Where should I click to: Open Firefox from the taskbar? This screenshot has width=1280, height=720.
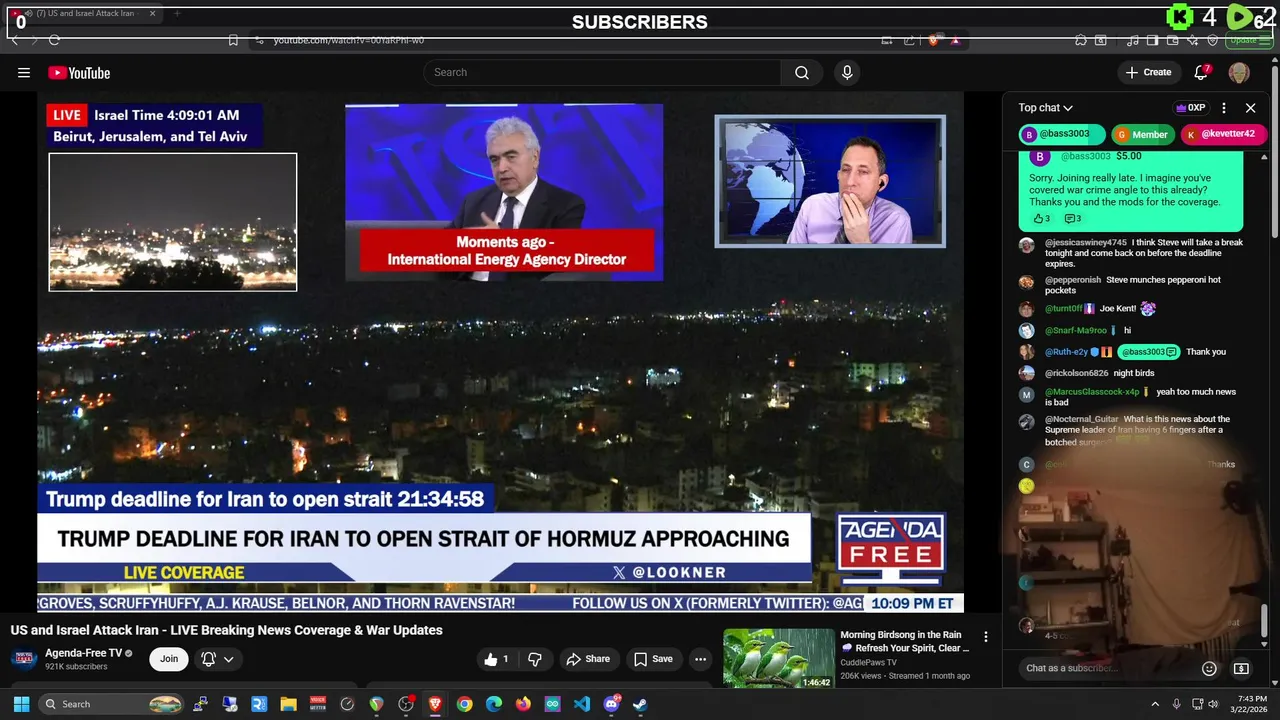tap(523, 704)
